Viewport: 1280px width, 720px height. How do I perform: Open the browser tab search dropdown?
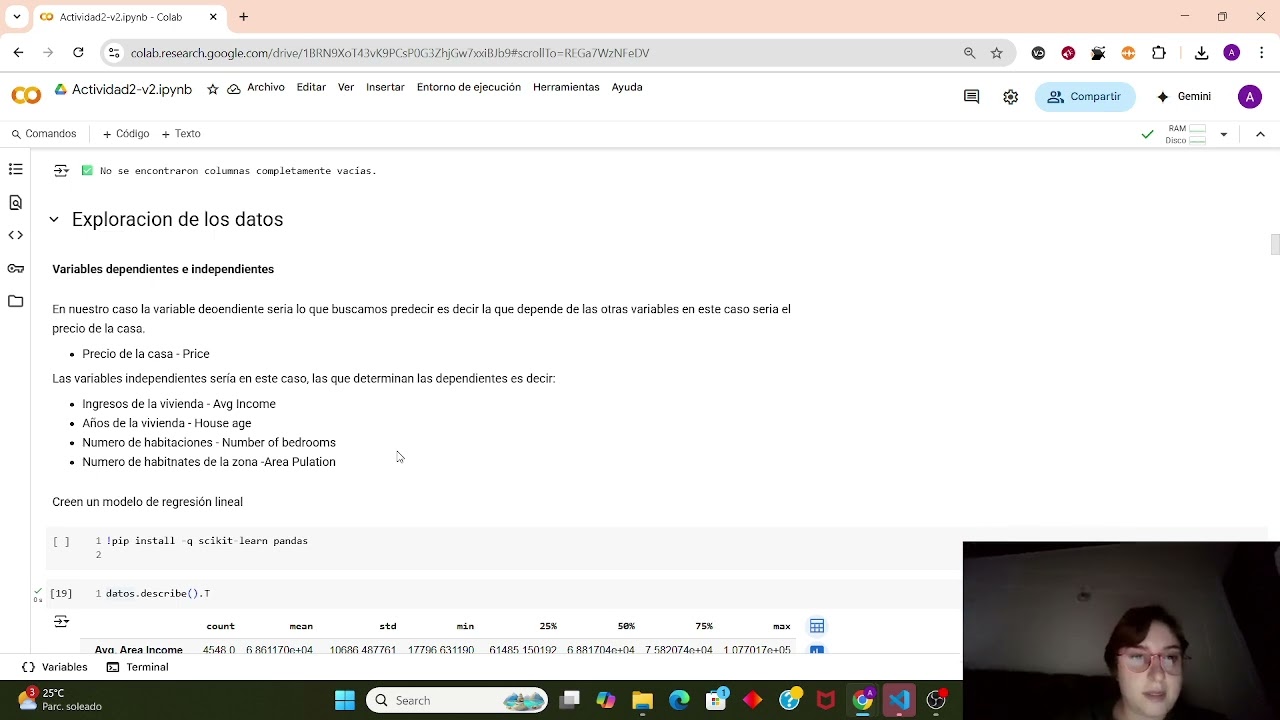tap(16, 17)
